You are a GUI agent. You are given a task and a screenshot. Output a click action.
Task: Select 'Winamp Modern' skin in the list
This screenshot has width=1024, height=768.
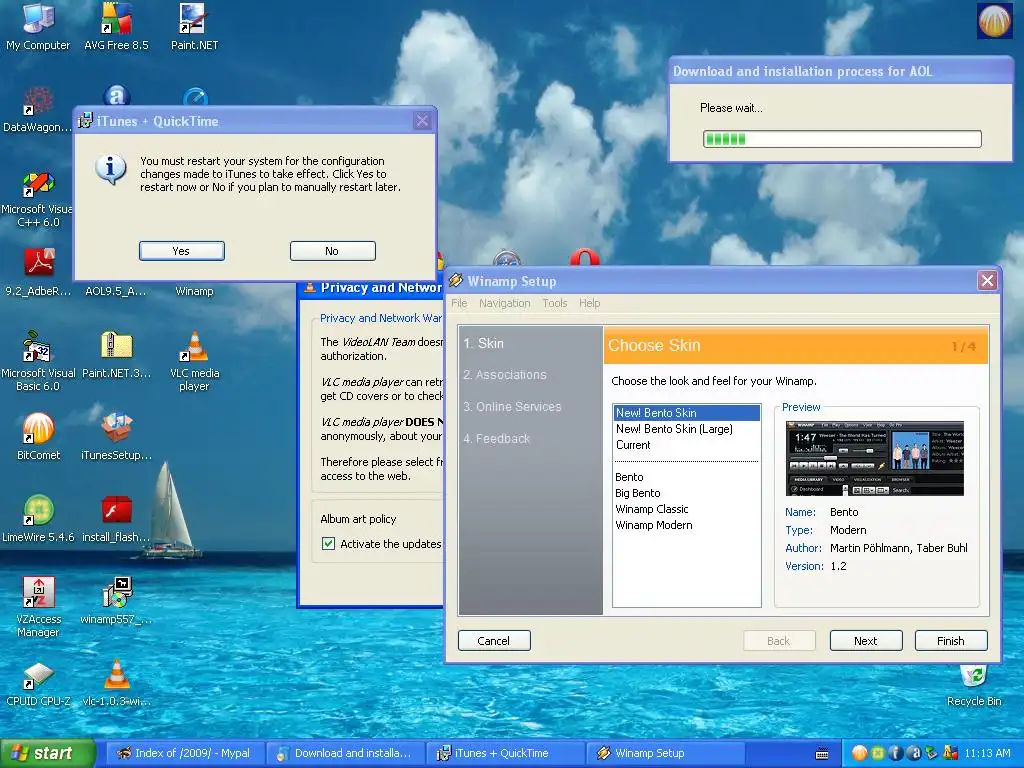(x=686, y=525)
